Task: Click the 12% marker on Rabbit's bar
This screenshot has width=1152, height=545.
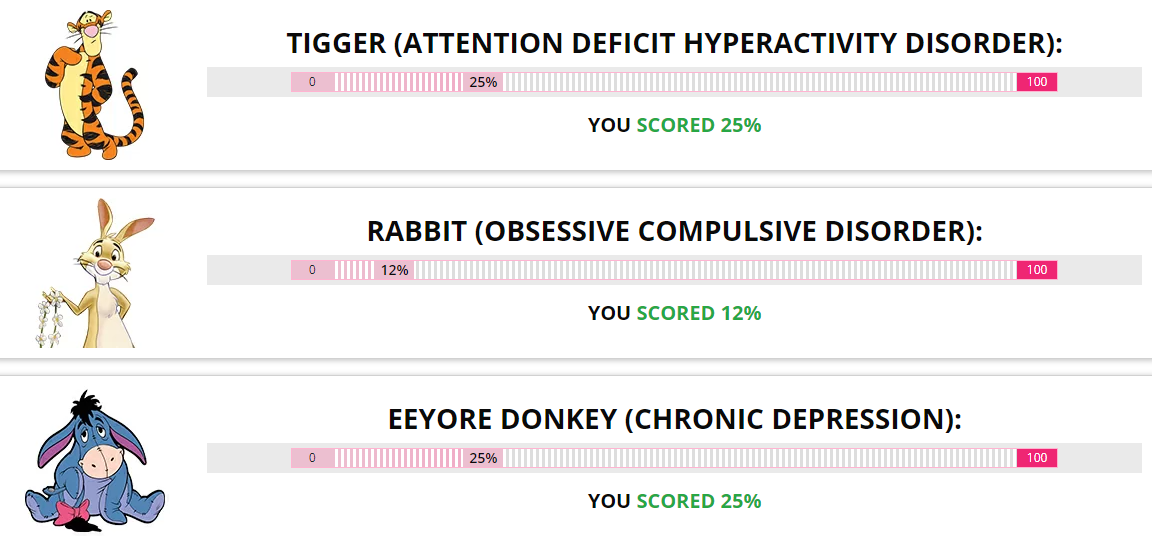Action: tap(395, 270)
